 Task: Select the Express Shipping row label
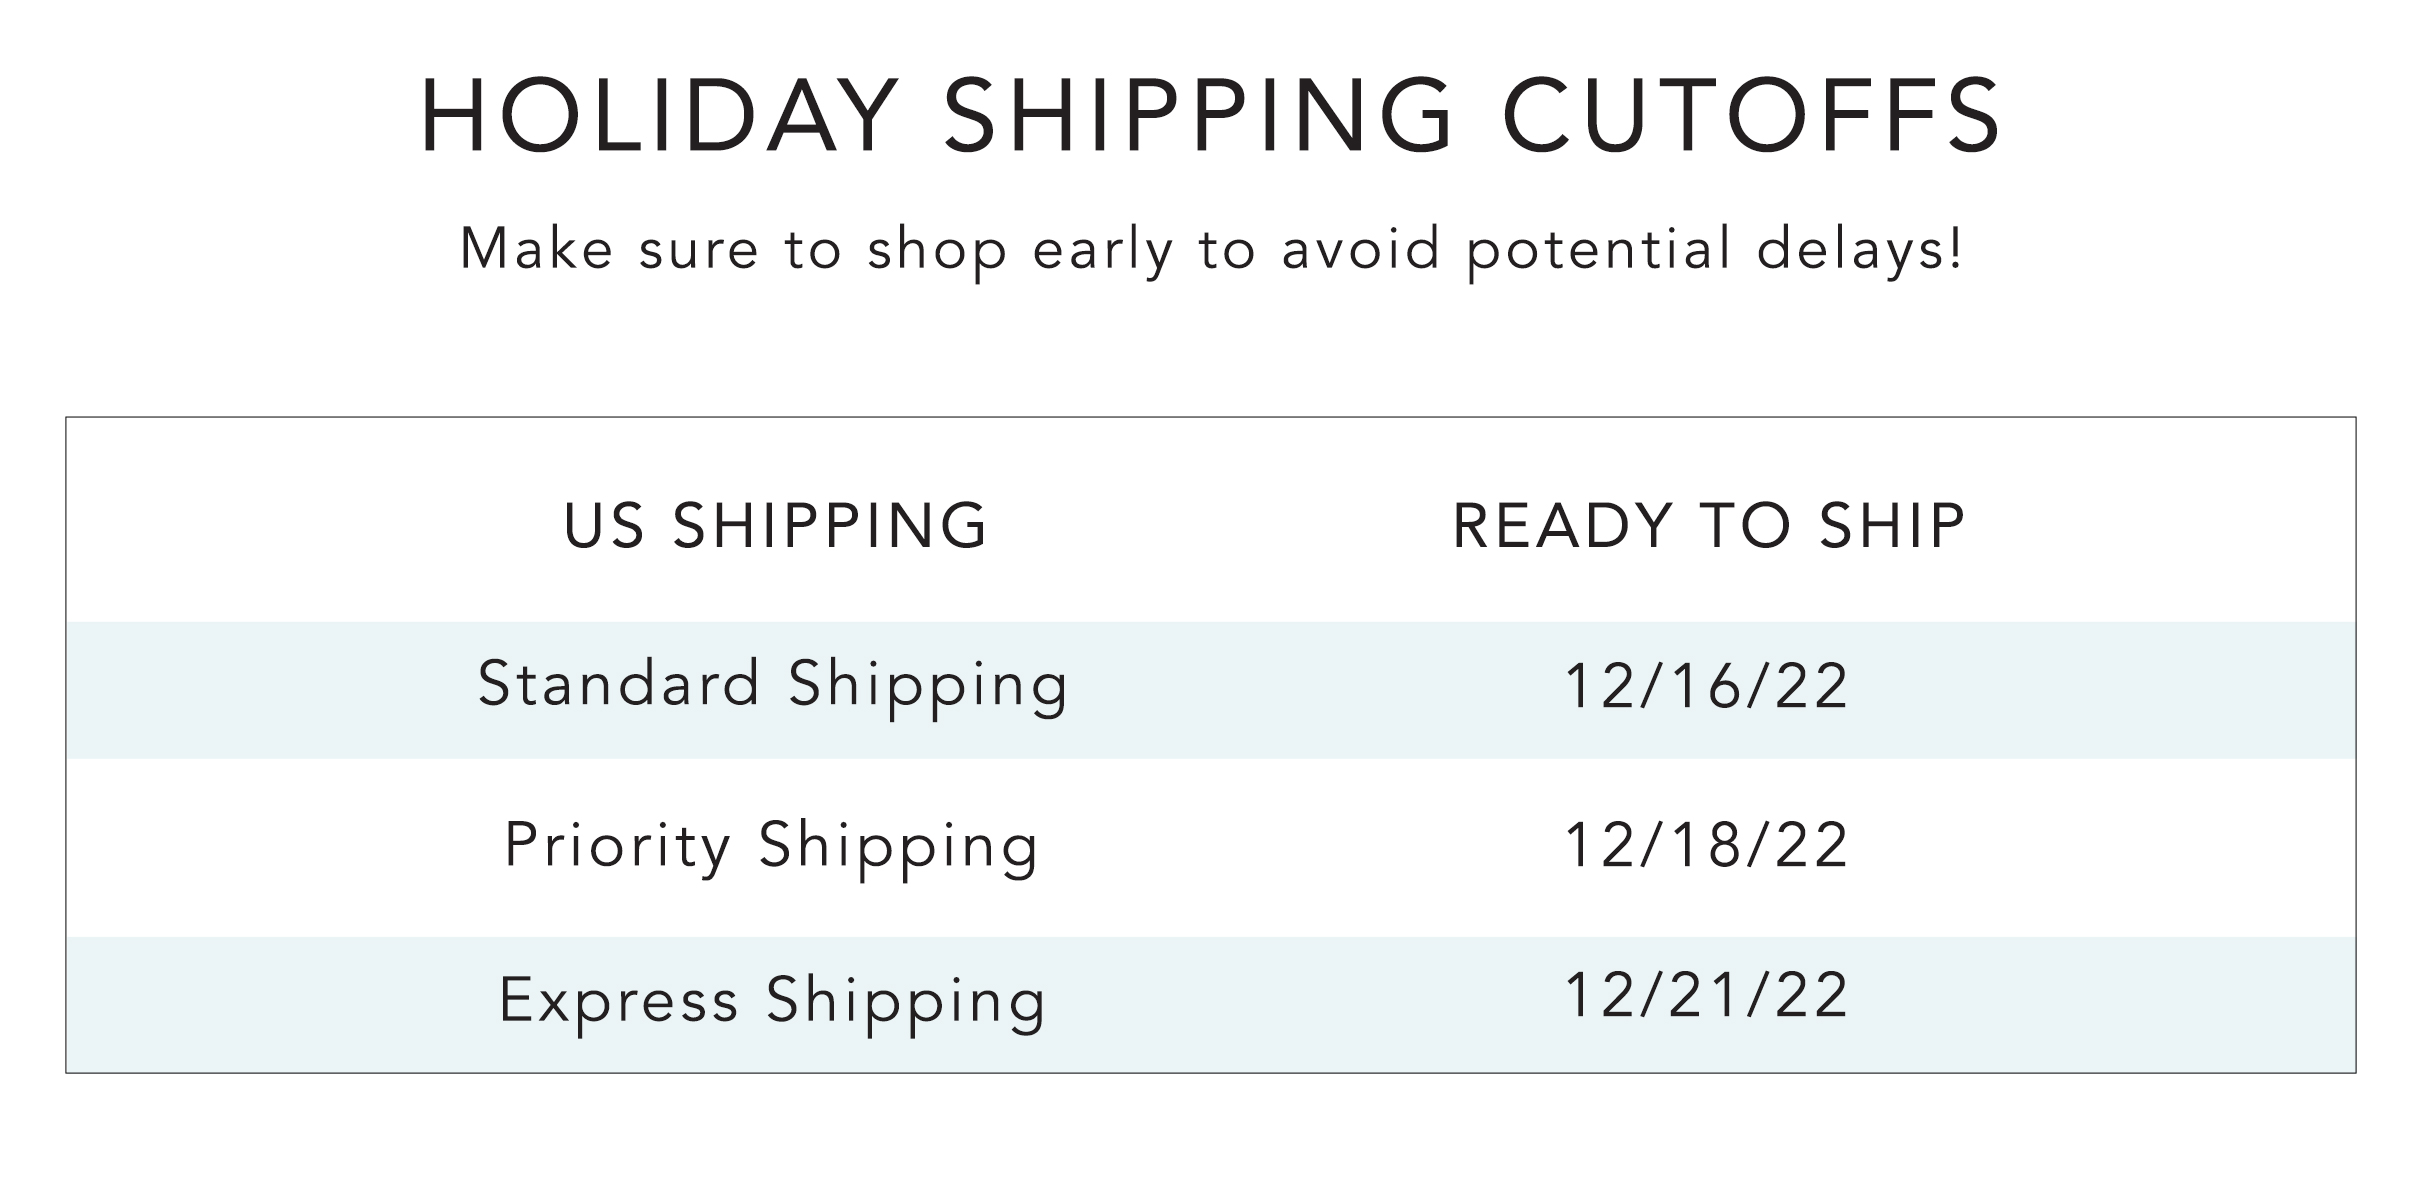click(772, 1002)
